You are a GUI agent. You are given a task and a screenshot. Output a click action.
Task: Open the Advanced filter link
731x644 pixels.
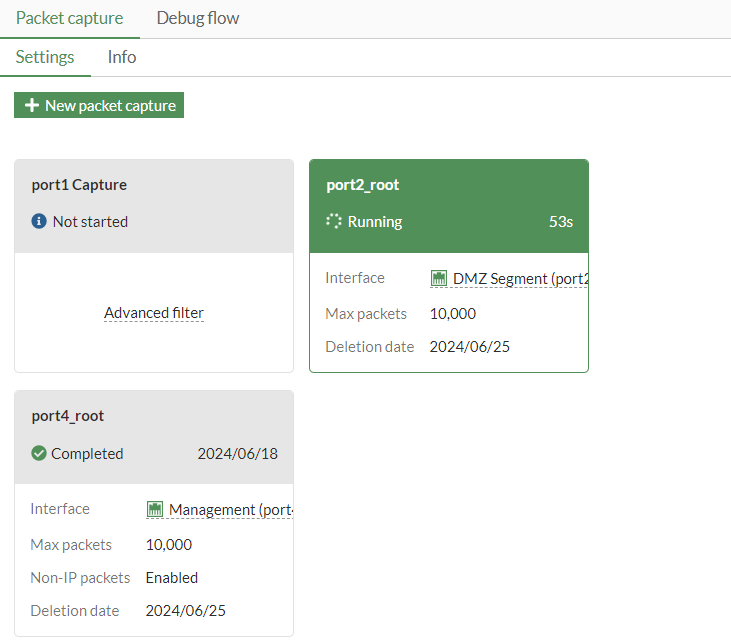coord(154,313)
